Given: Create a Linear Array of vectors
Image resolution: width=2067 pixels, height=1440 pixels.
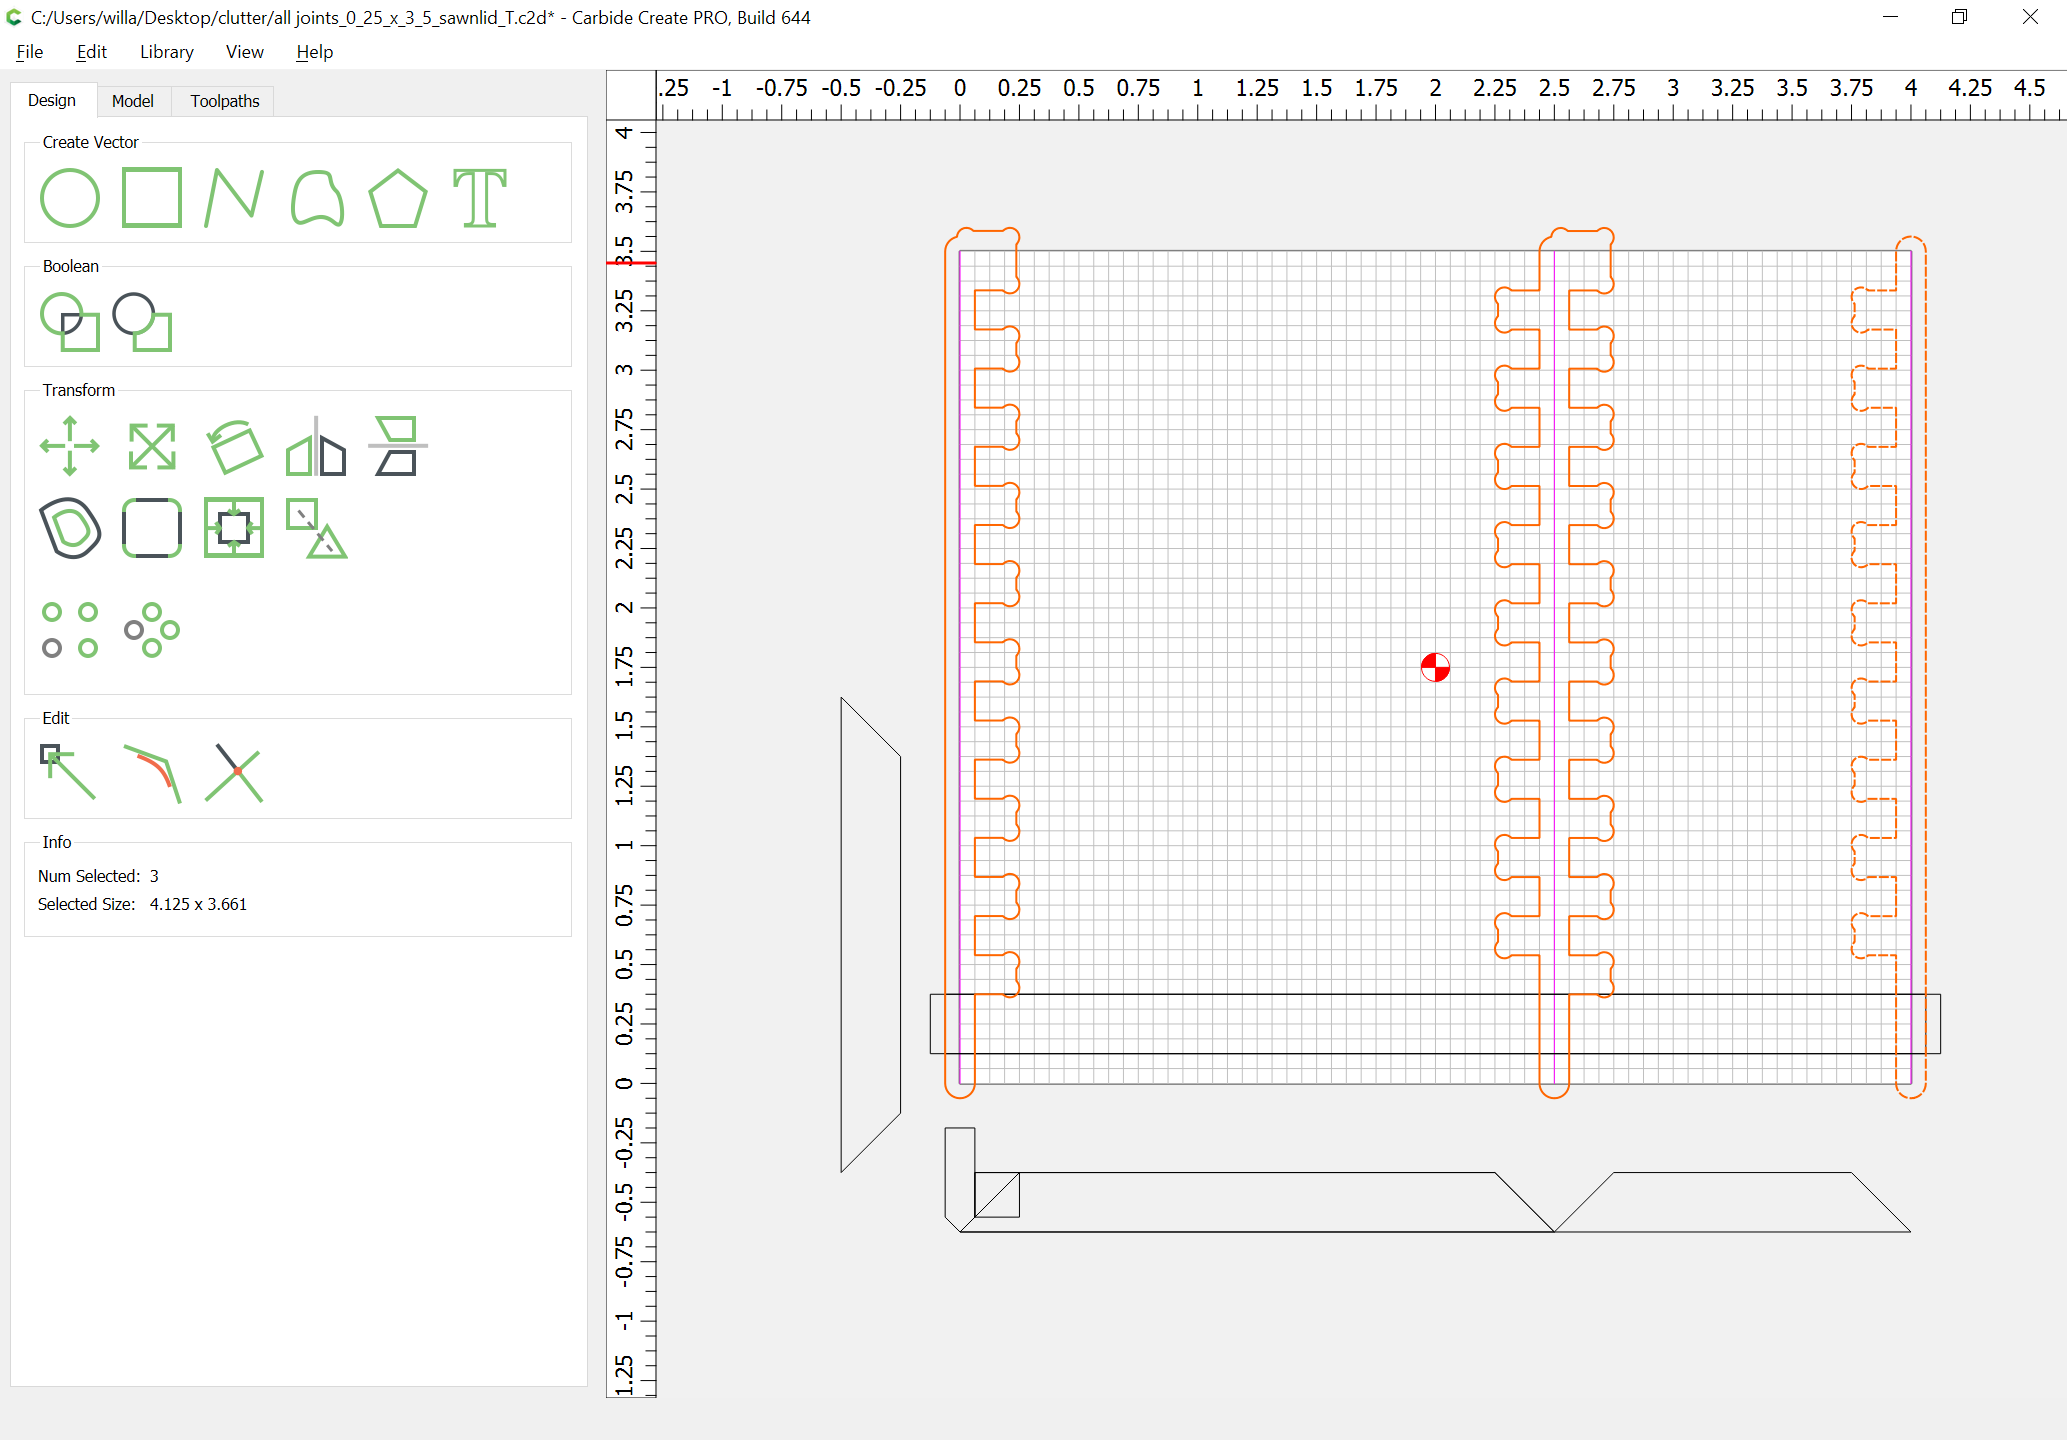Looking at the screenshot, I should click(70, 630).
